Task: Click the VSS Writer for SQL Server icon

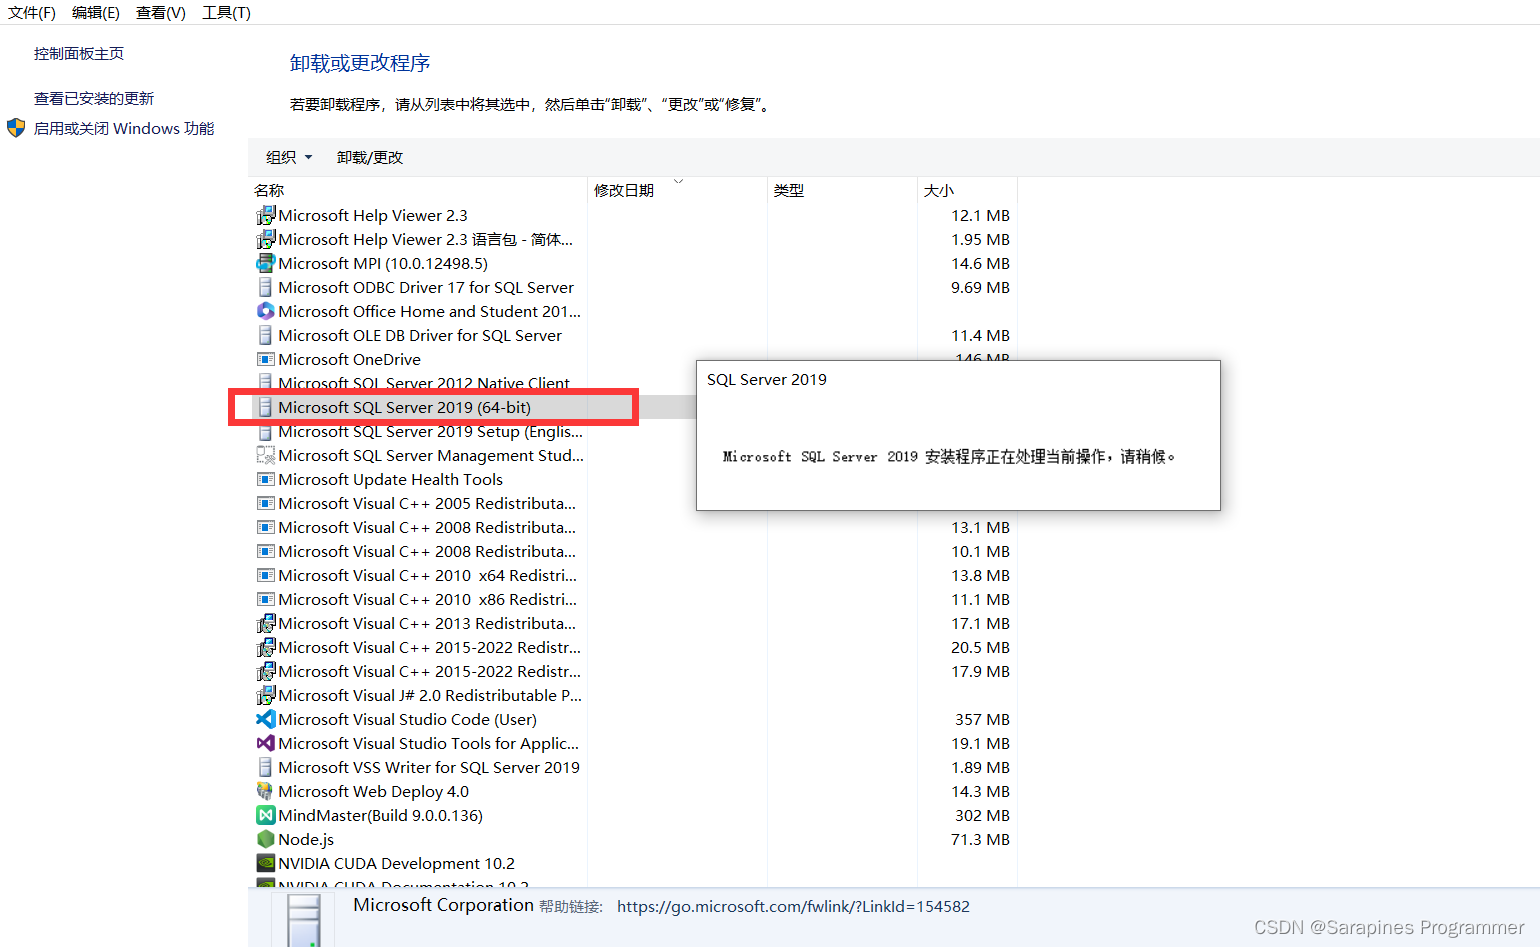Action: 265,767
